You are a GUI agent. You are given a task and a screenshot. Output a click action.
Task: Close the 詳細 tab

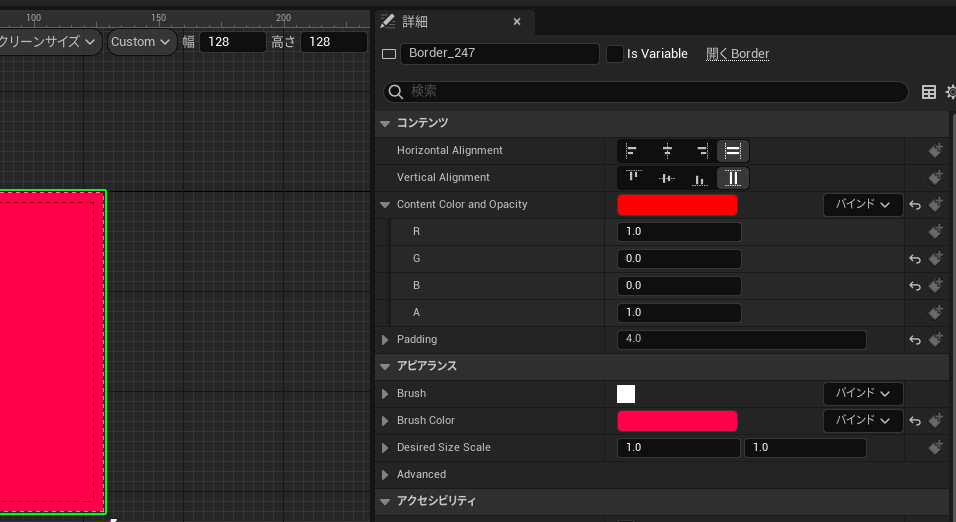[517, 22]
